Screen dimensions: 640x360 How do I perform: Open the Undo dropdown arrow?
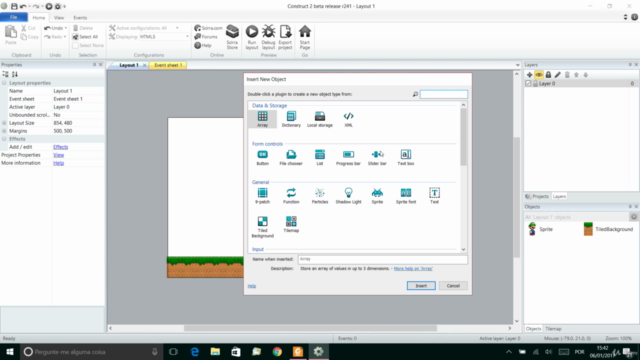(66, 28)
